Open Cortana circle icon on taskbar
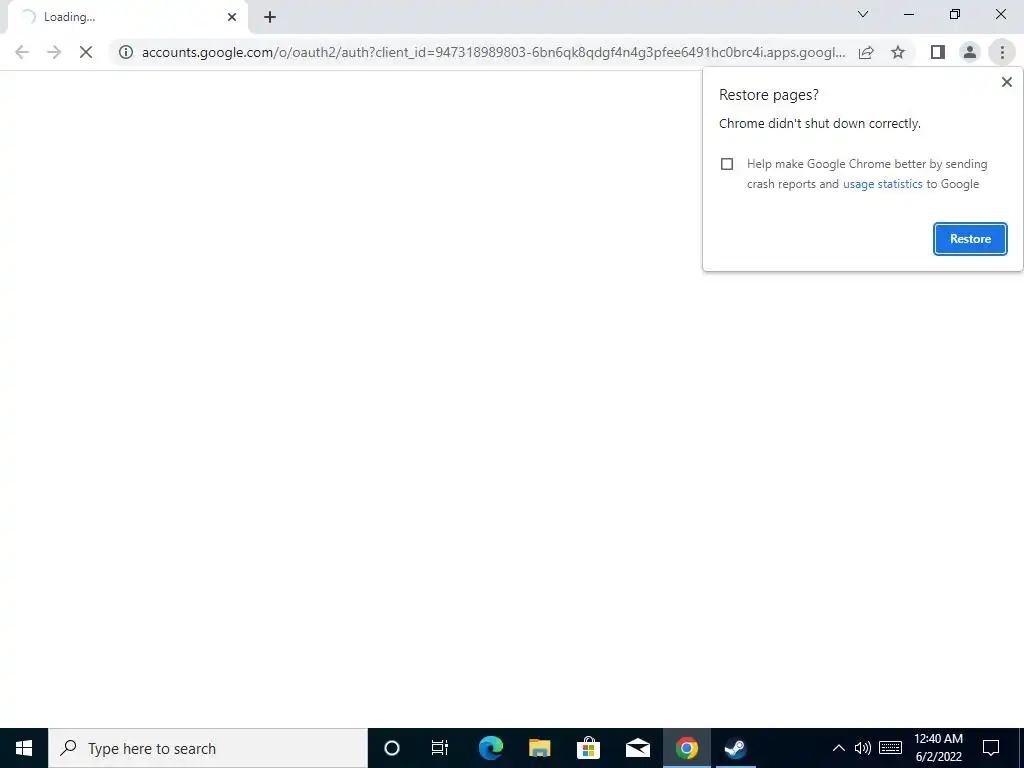Image resolution: width=1024 pixels, height=768 pixels. pos(392,748)
